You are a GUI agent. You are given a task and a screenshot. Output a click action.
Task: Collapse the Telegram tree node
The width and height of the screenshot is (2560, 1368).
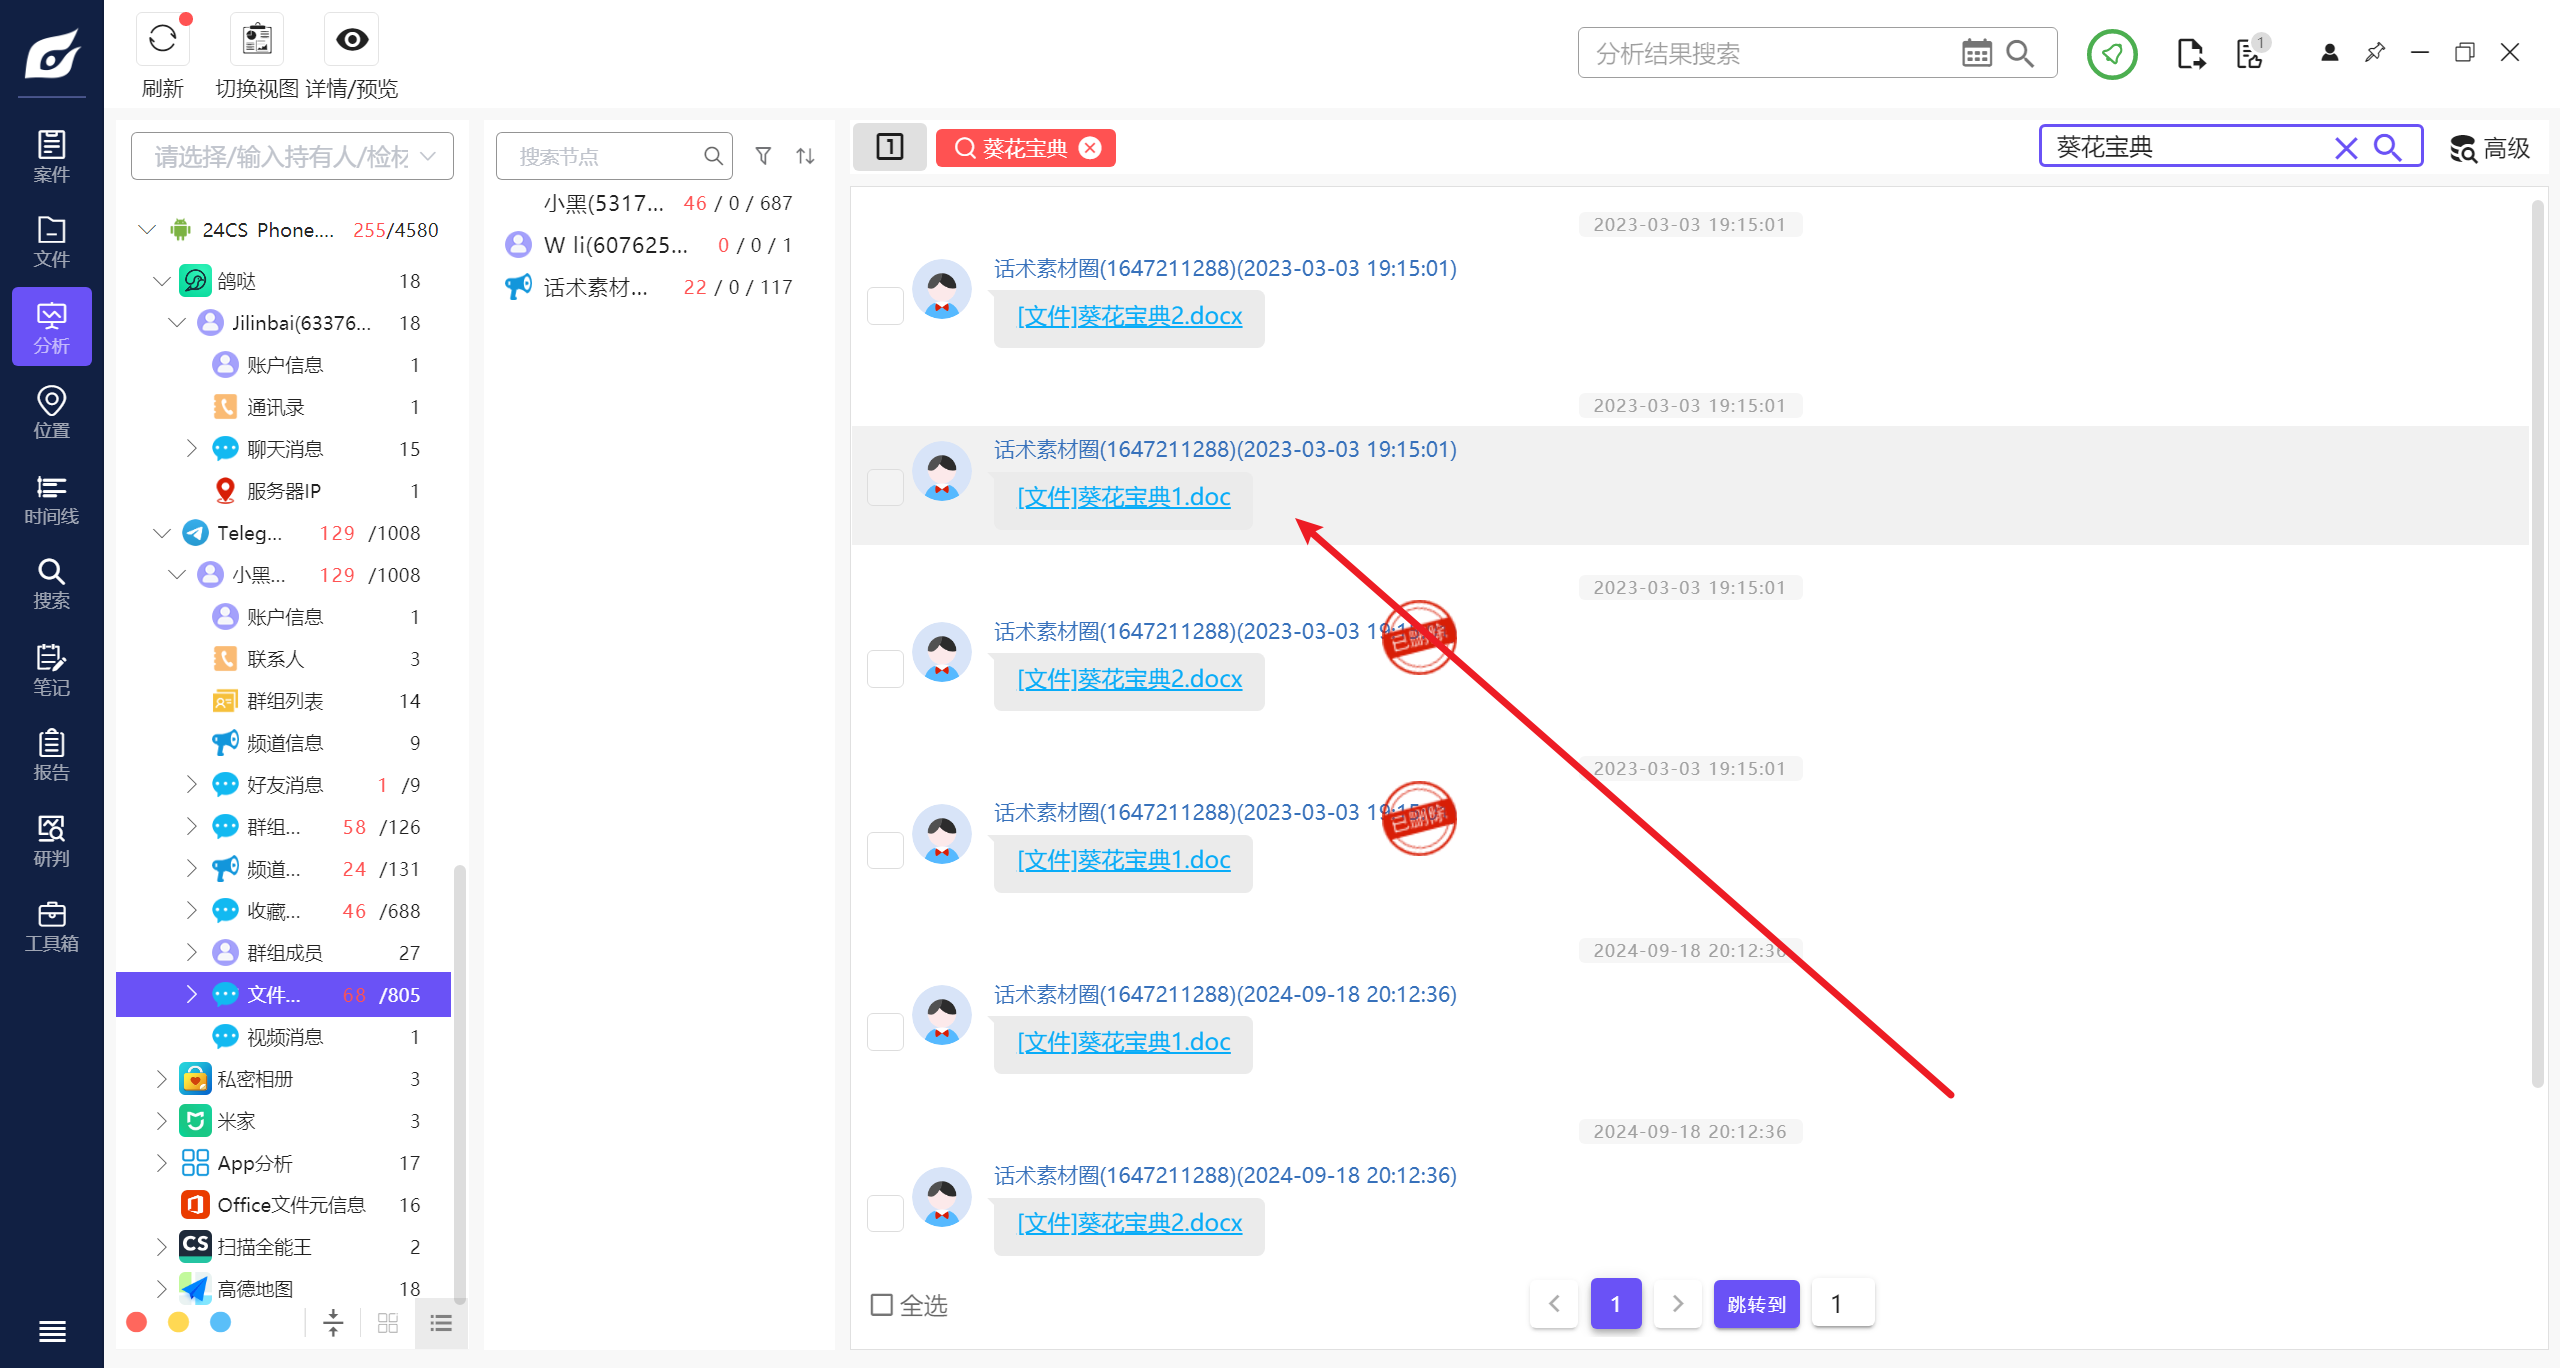[x=161, y=533]
